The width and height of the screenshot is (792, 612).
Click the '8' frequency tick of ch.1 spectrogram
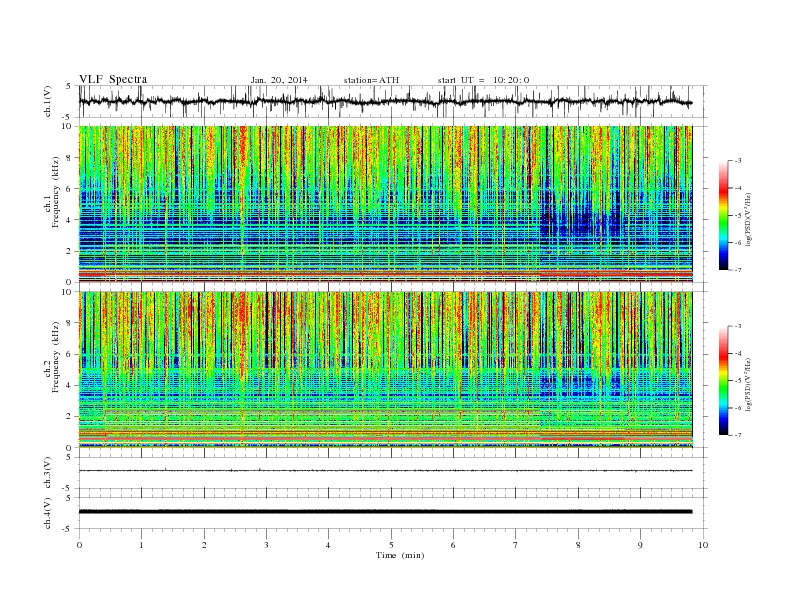[x=69, y=158]
